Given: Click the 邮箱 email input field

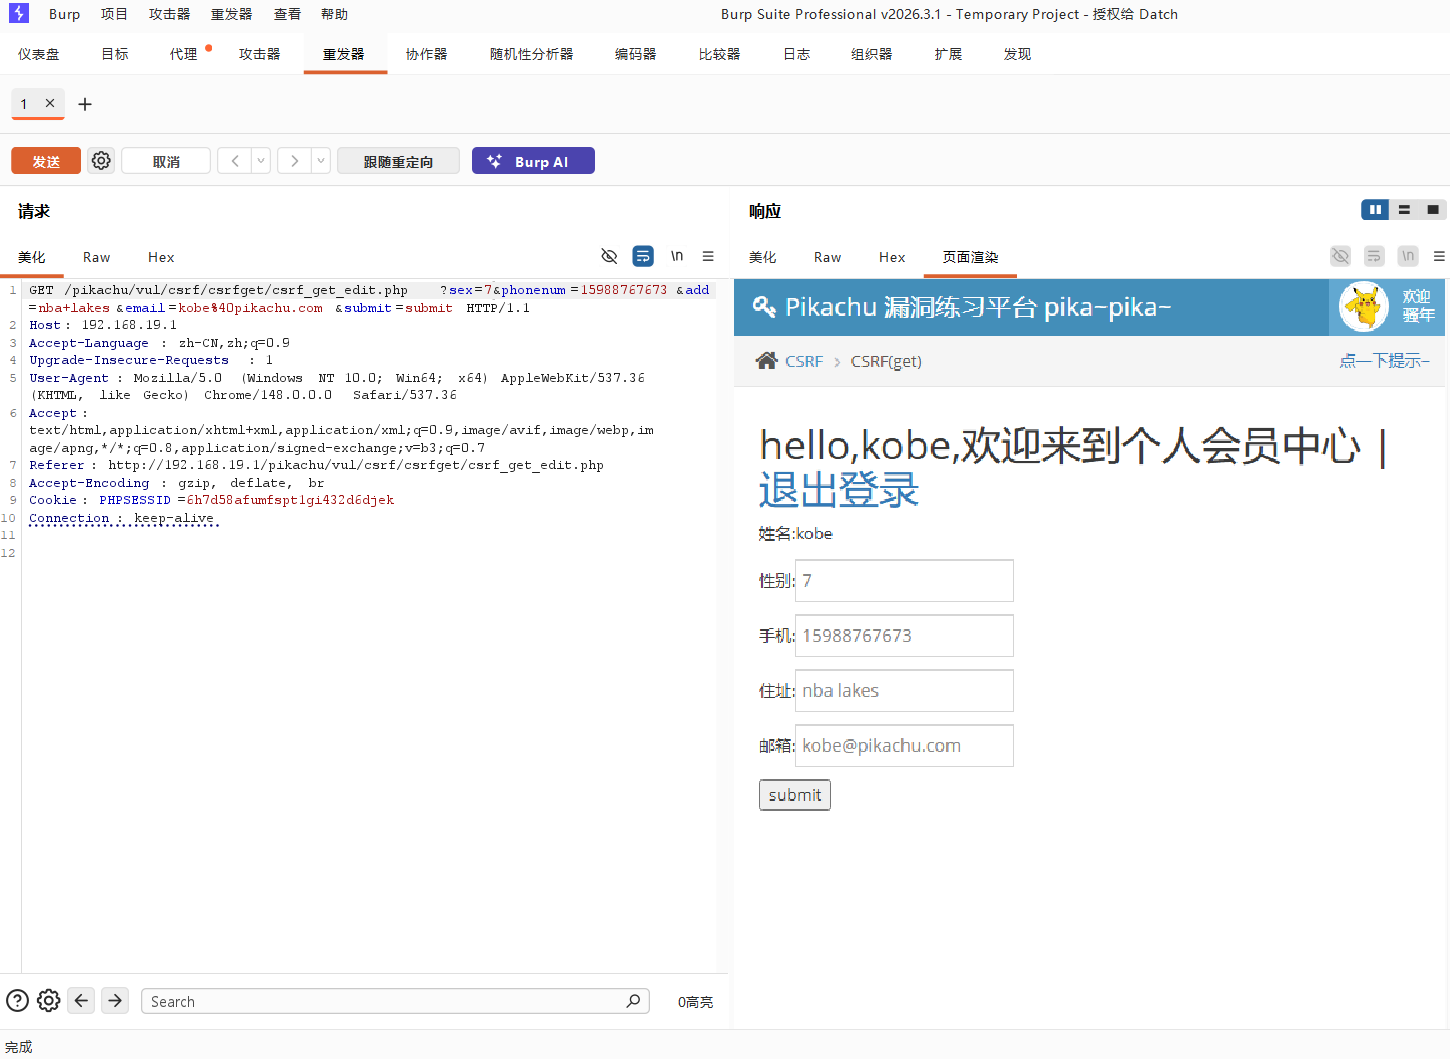Looking at the screenshot, I should 904,746.
